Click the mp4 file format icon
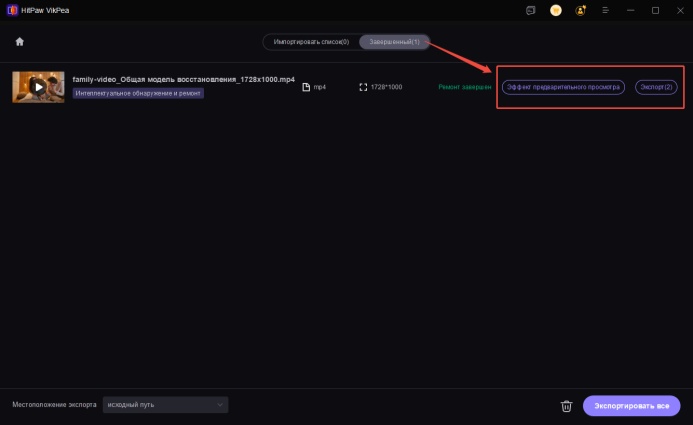693x425 pixels. pyautogui.click(x=306, y=87)
